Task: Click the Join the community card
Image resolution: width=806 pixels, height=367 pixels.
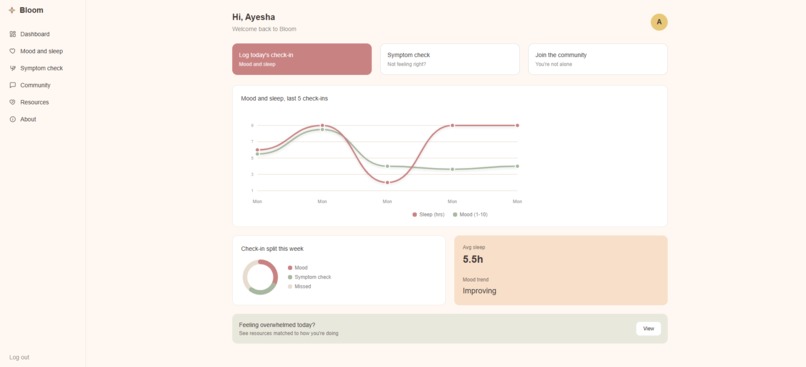Action: [x=598, y=59]
